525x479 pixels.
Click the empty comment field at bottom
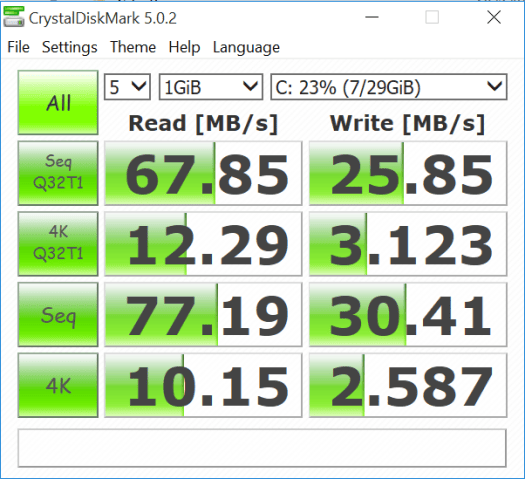point(262,448)
